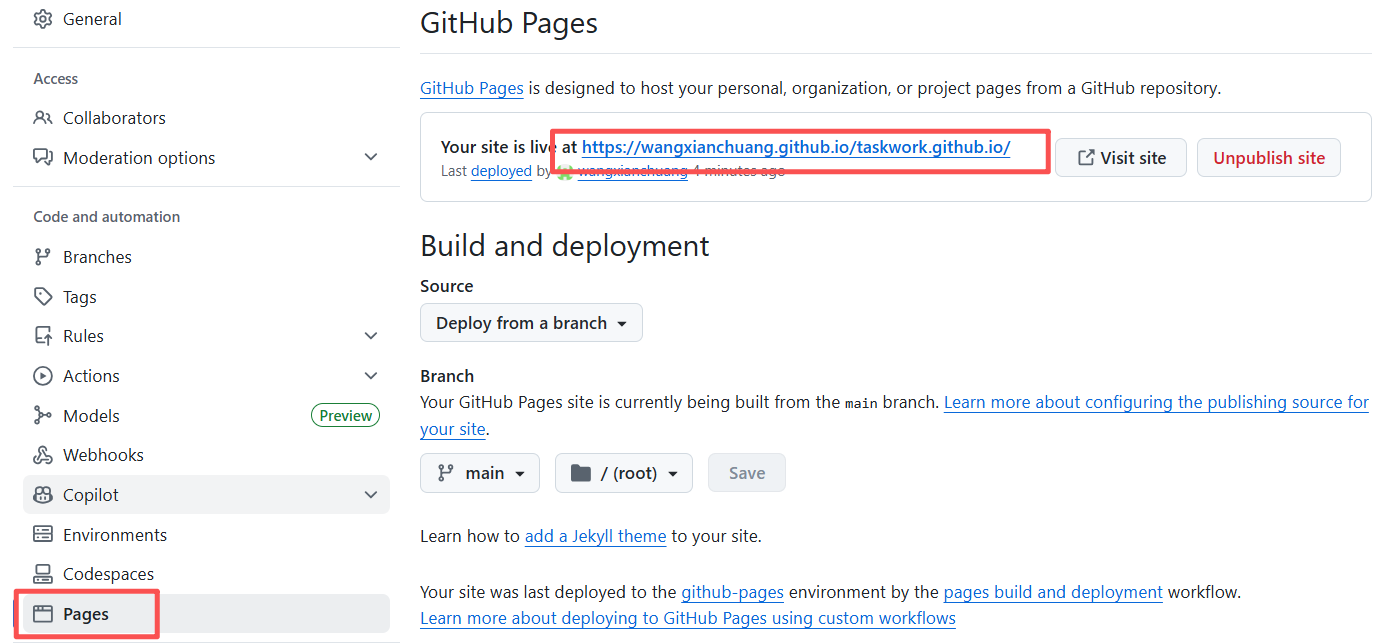Click the Collaborators people icon
Viewport: 1376px width, 644px height.
43,118
